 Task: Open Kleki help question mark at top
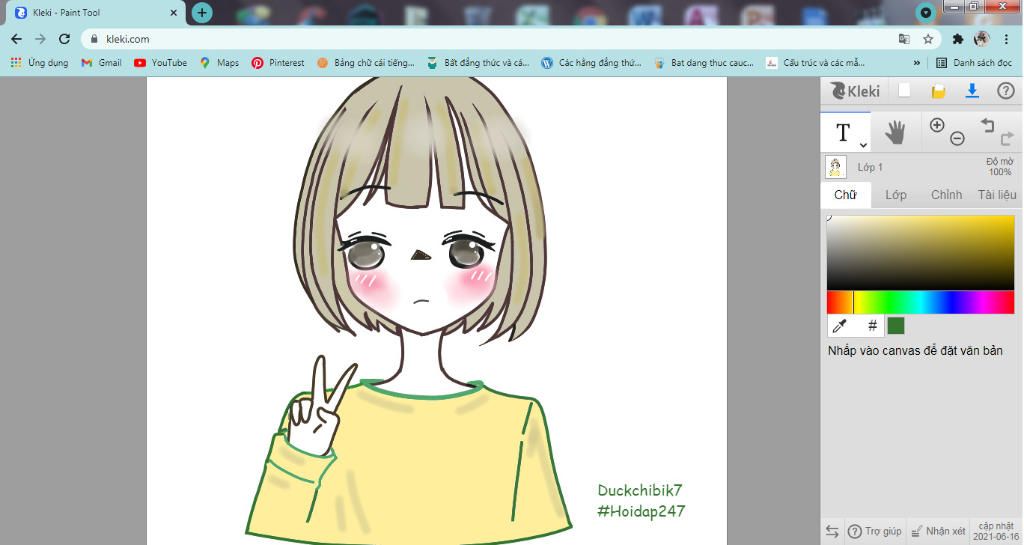1006,91
